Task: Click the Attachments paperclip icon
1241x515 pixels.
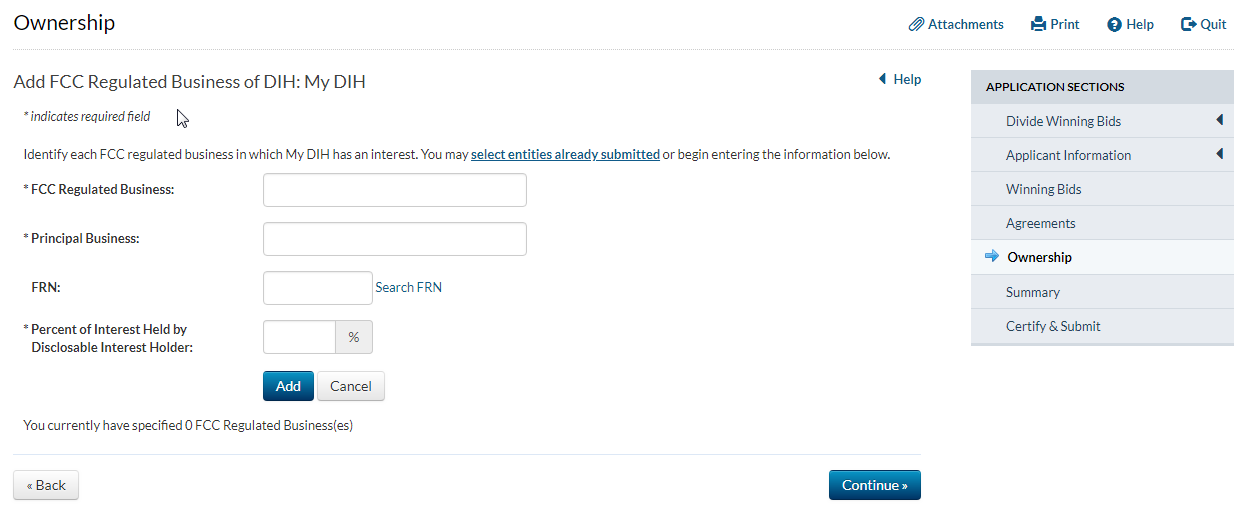Action: click(x=916, y=24)
